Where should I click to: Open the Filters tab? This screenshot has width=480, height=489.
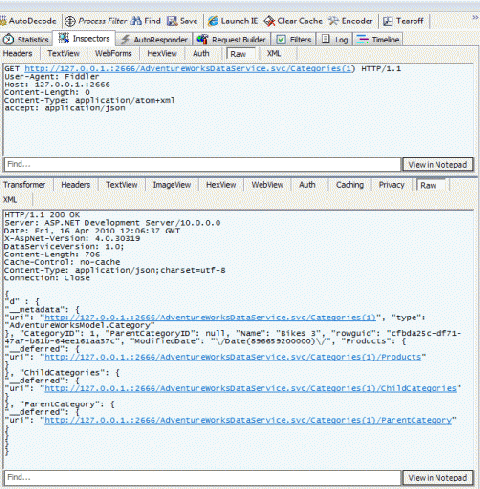(294, 39)
